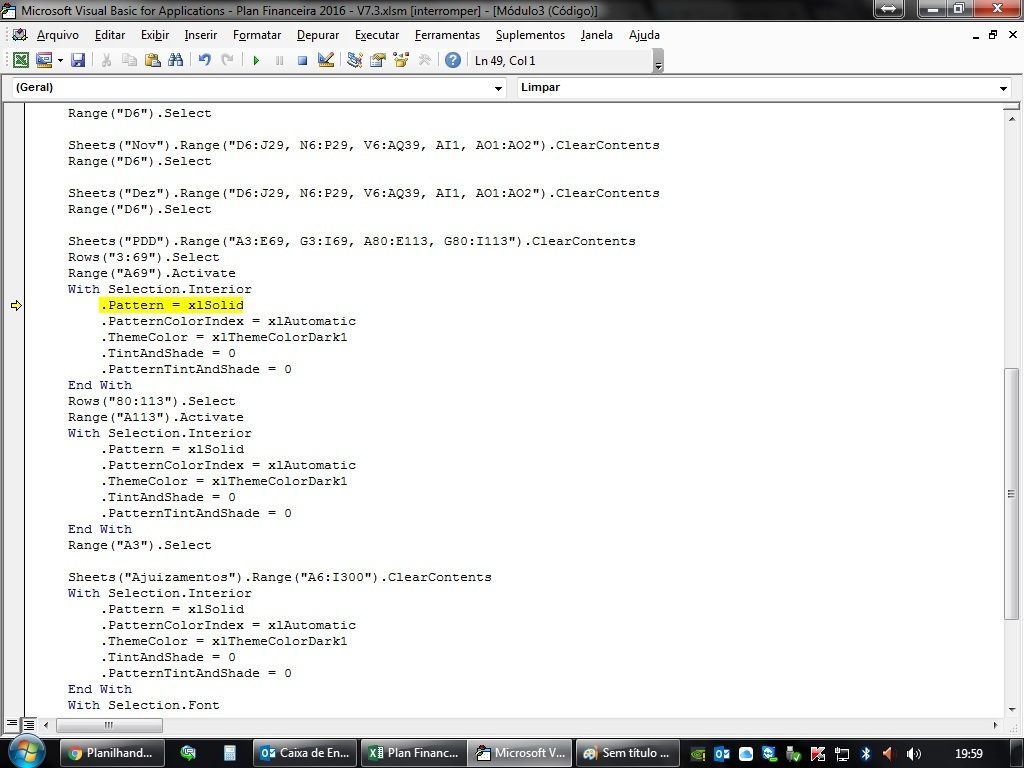Open the Janela menu
This screenshot has height=768, width=1024.
(x=596, y=35)
